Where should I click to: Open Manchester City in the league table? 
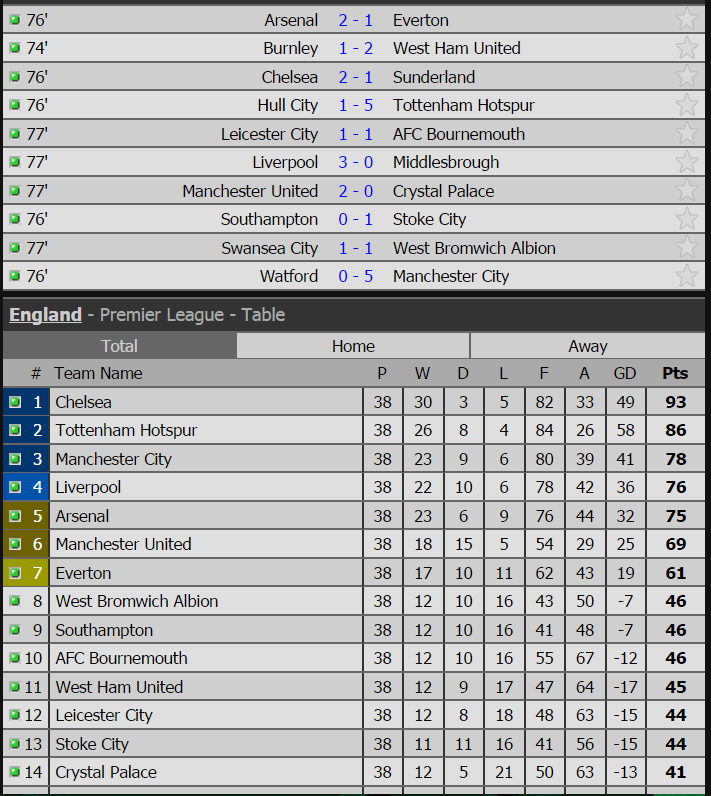[x=114, y=459]
